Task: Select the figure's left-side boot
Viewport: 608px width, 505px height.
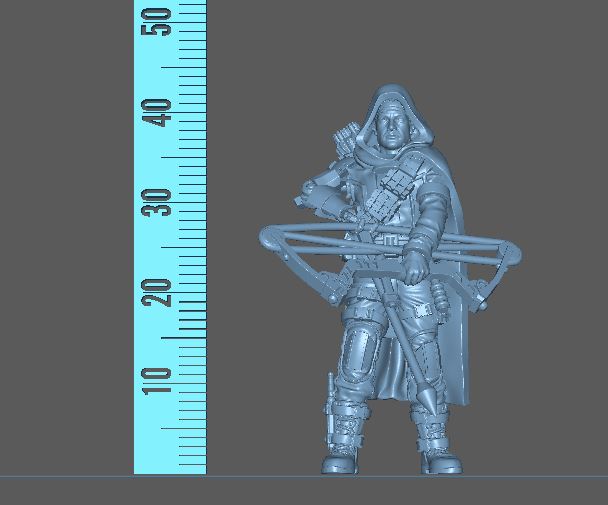Action: pos(341,455)
